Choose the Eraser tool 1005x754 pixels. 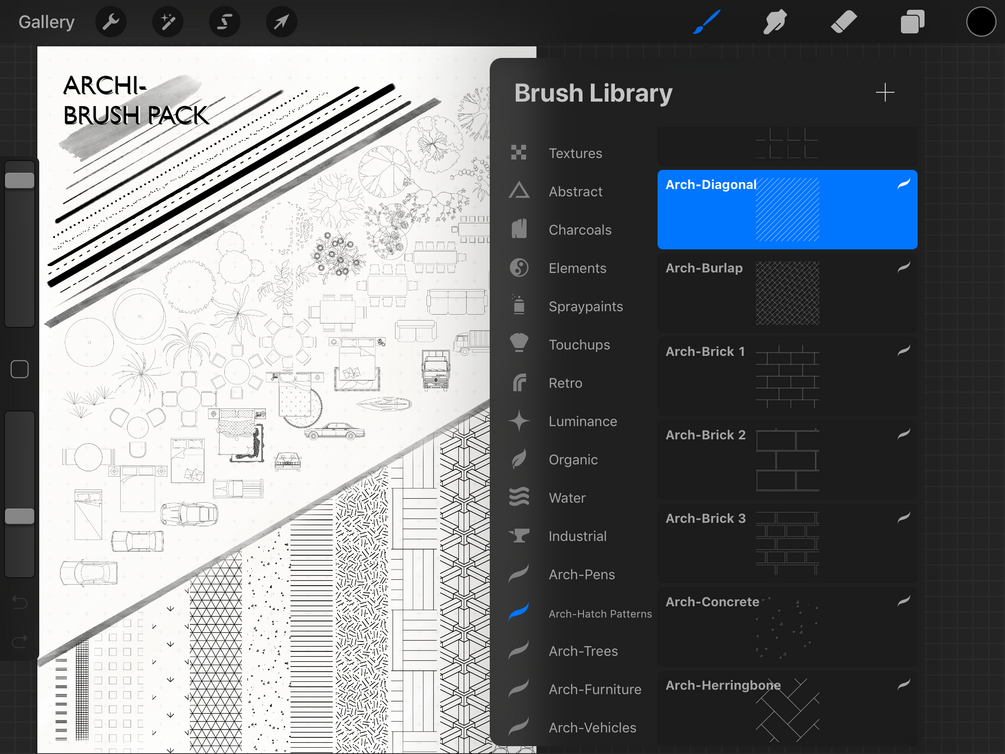tap(843, 22)
